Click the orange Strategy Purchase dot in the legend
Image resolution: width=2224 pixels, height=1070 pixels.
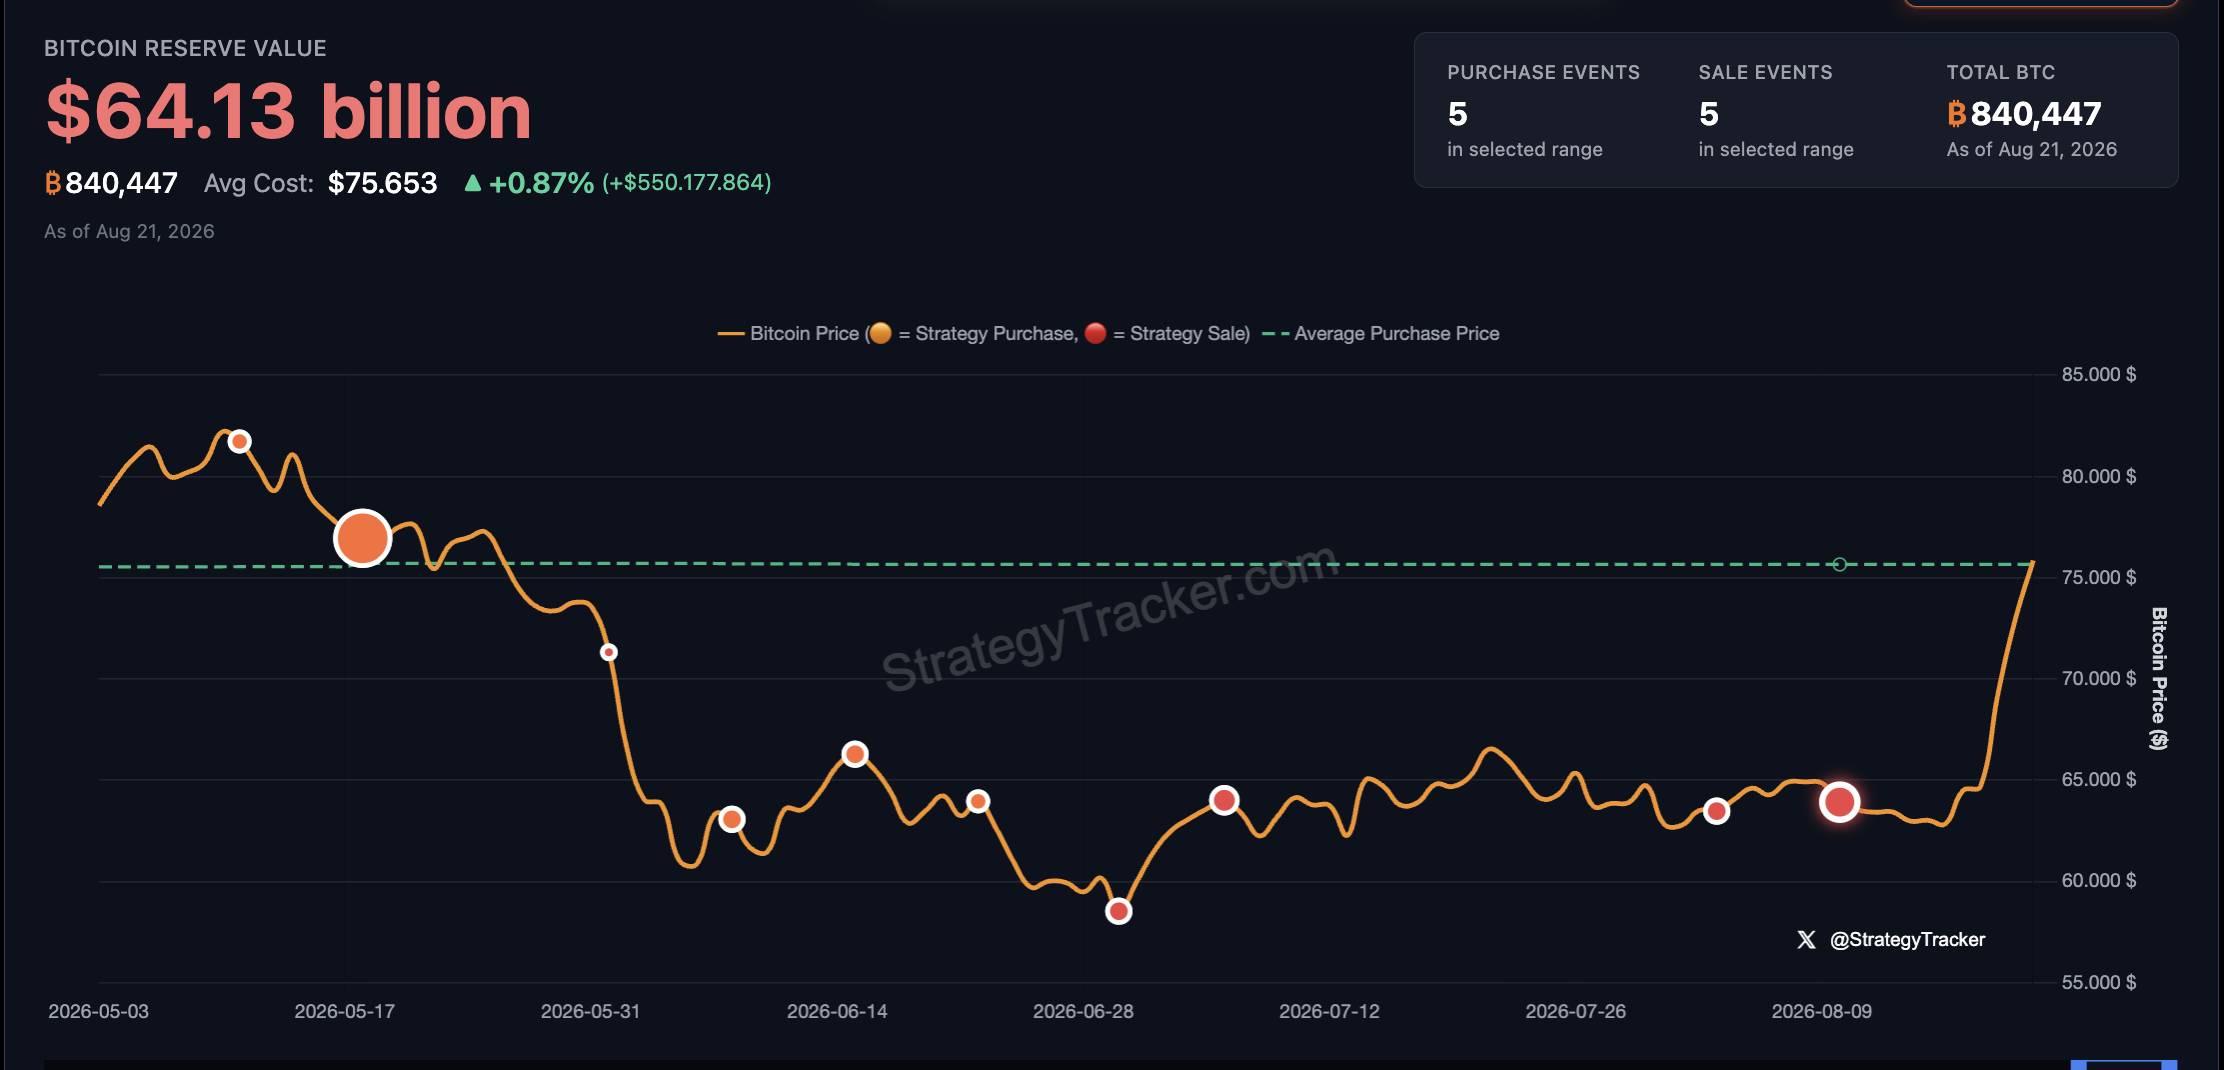tap(880, 333)
